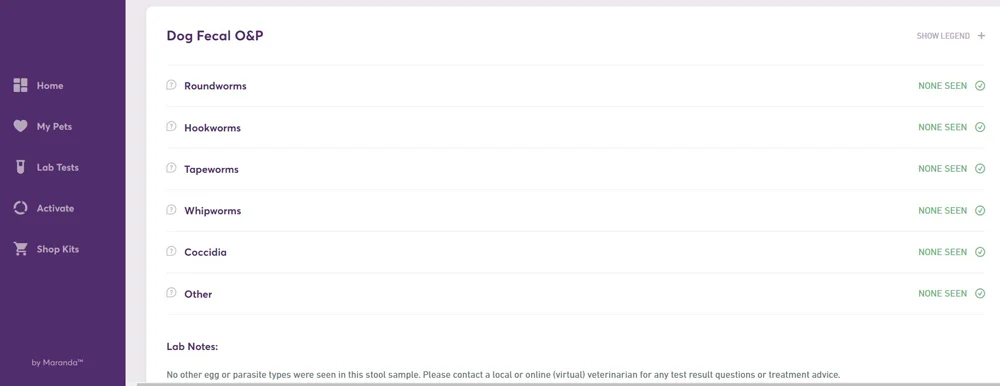The image size is (1000, 386).
Task: Select the horizontal scrollbar at bottom
Action: 568,384
